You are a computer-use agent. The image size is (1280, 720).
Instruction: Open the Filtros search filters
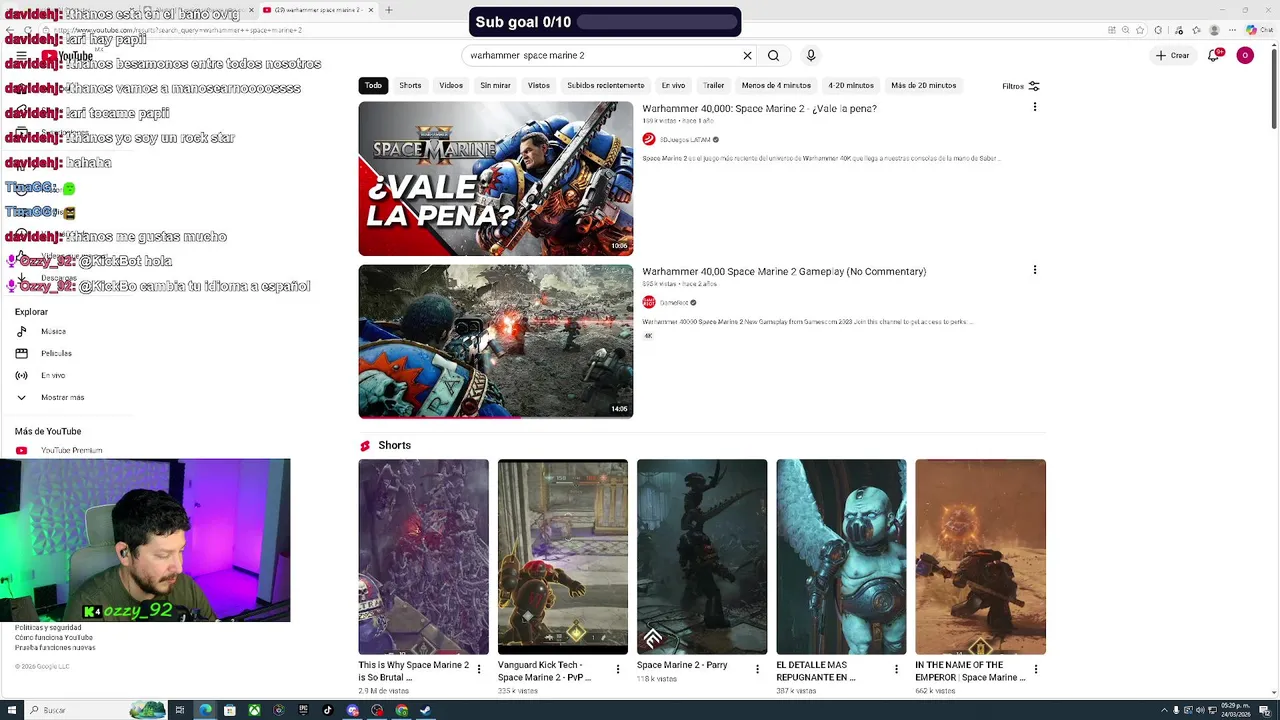tap(1021, 86)
